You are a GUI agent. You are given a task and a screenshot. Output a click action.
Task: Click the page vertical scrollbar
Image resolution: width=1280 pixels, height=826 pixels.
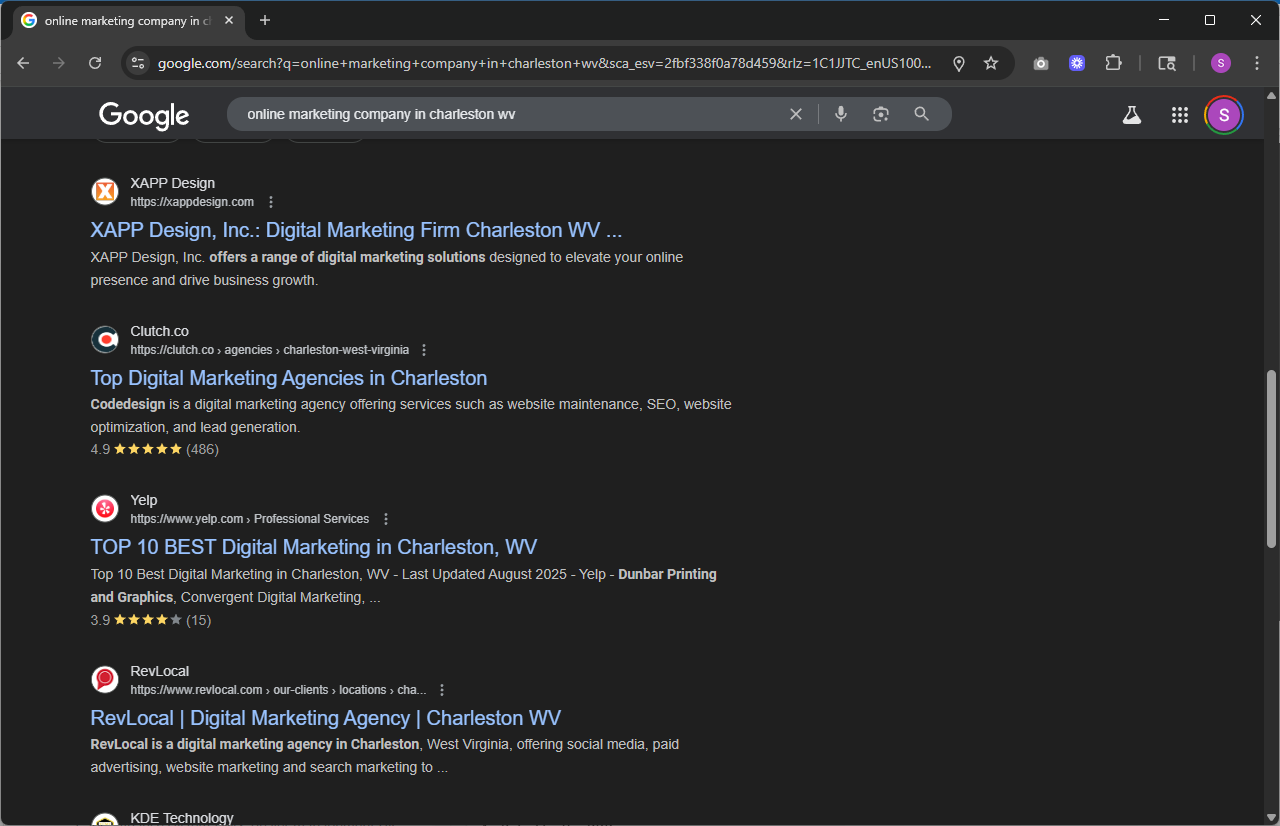1271,460
